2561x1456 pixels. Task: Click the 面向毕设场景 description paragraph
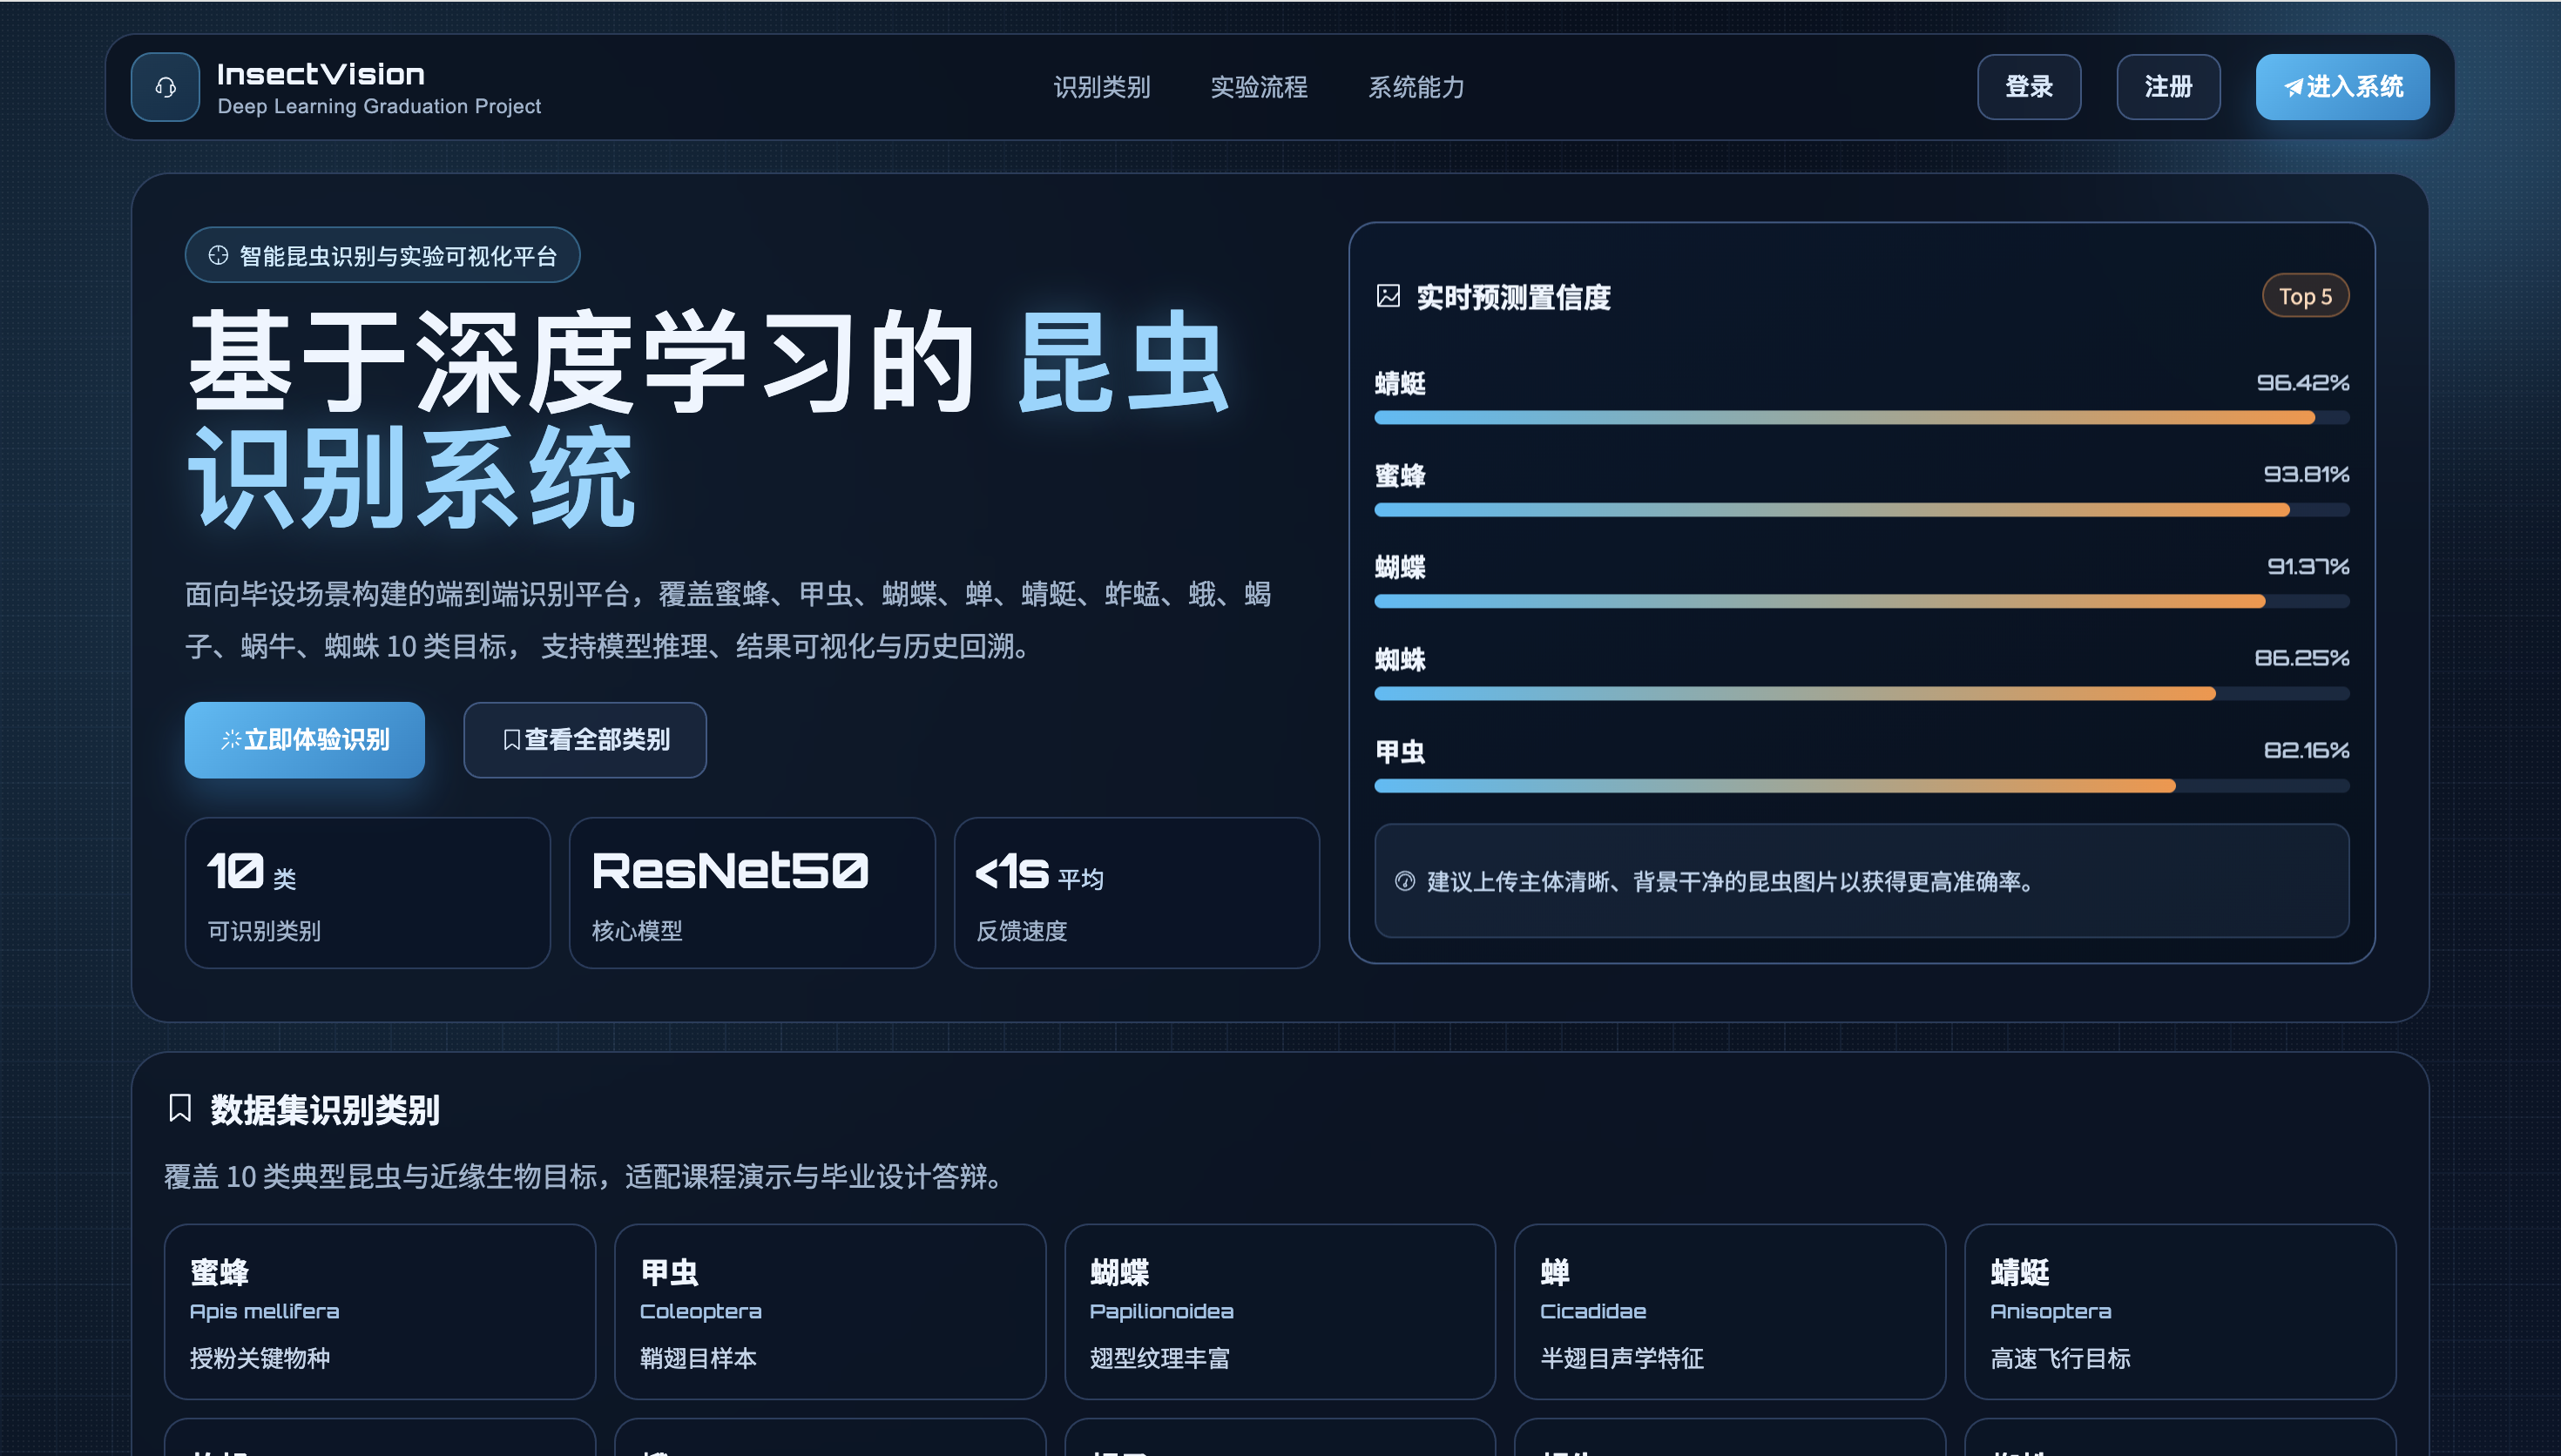(728, 620)
